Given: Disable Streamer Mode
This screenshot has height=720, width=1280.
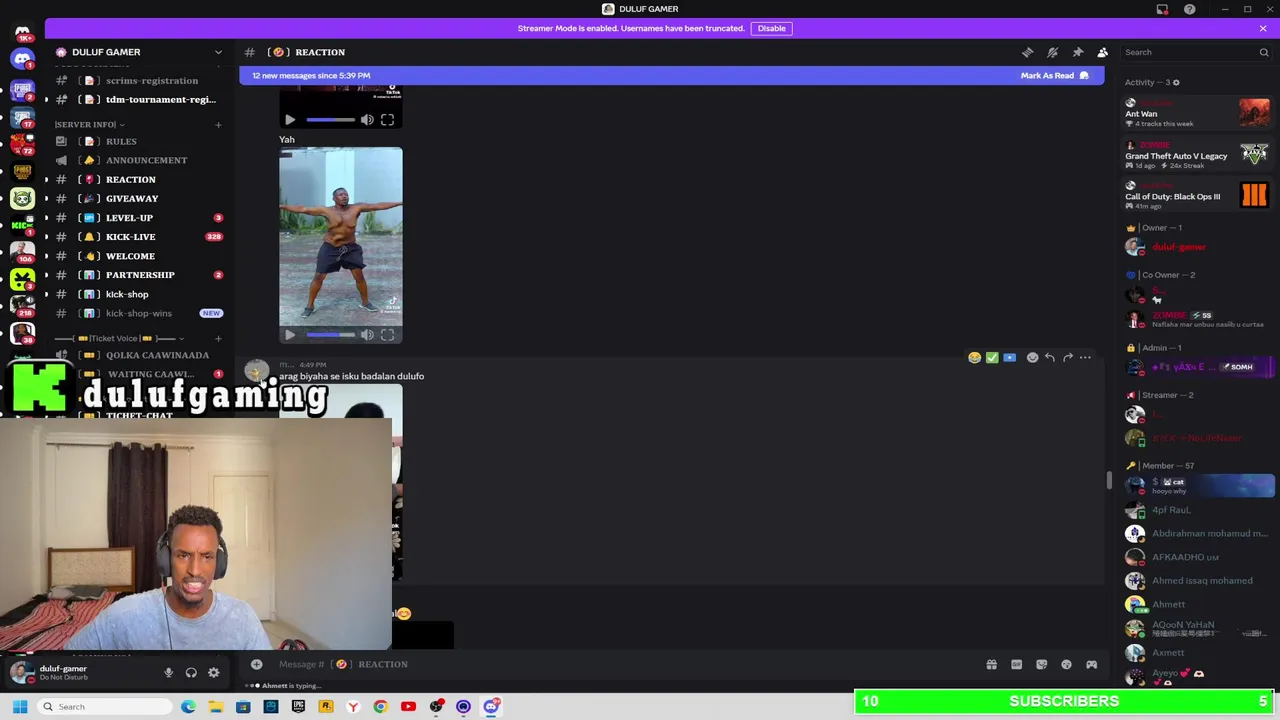Looking at the screenshot, I should pyautogui.click(x=771, y=28).
